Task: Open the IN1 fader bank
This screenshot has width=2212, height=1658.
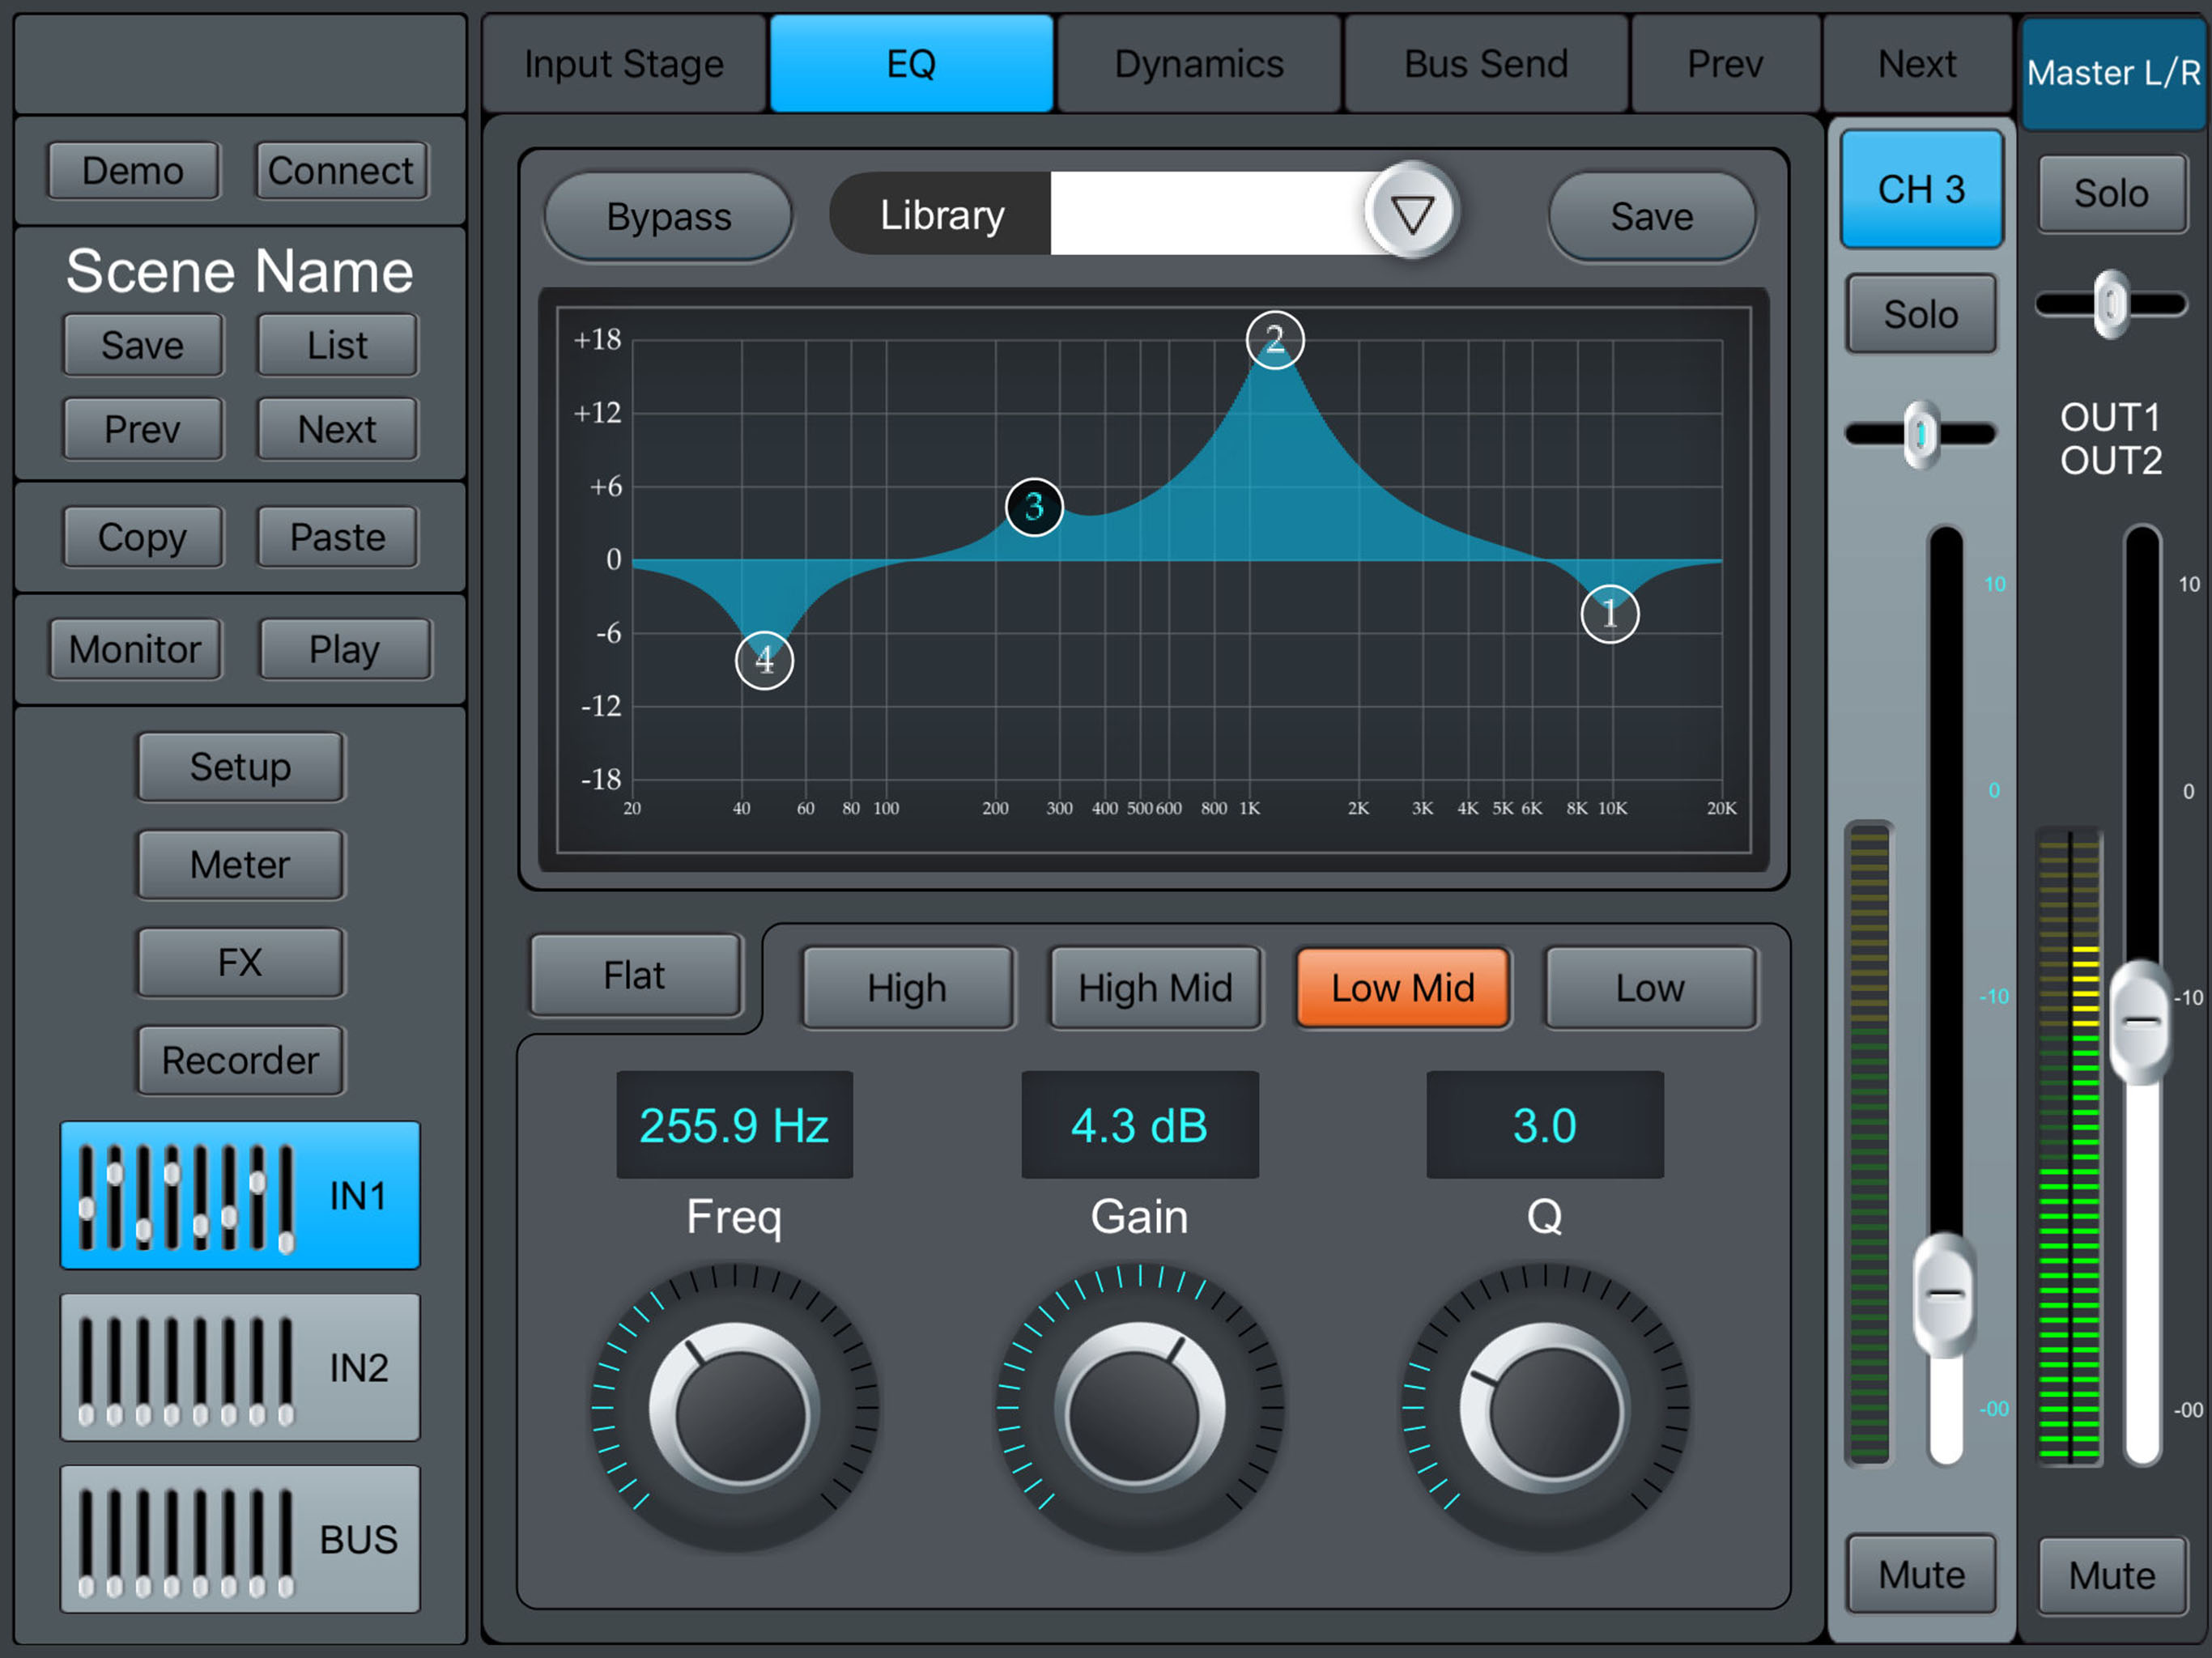Action: coord(240,1195)
